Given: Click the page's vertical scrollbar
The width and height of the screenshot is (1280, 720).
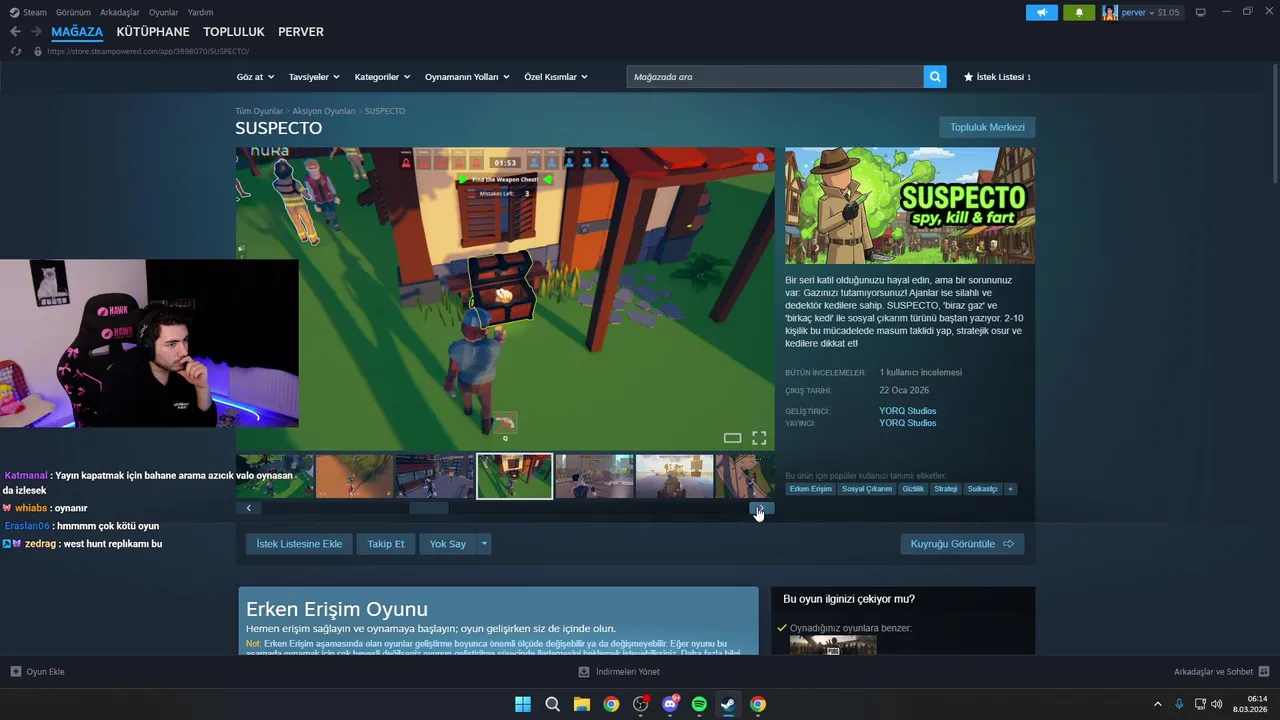Looking at the screenshot, I should (x=1274, y=125).
